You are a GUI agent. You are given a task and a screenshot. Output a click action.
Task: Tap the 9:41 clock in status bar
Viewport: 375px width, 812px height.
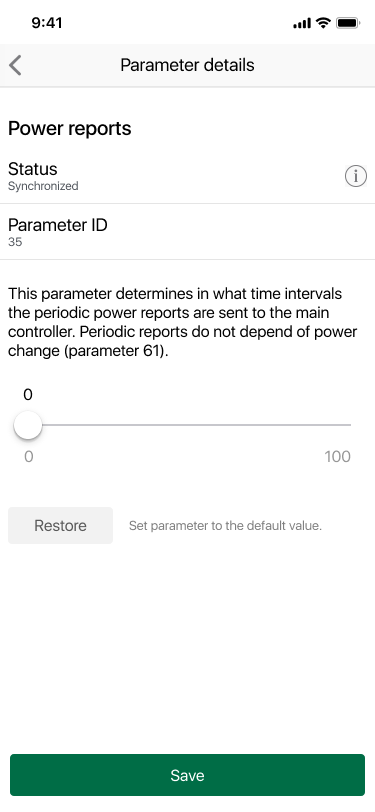pos(47,23)
